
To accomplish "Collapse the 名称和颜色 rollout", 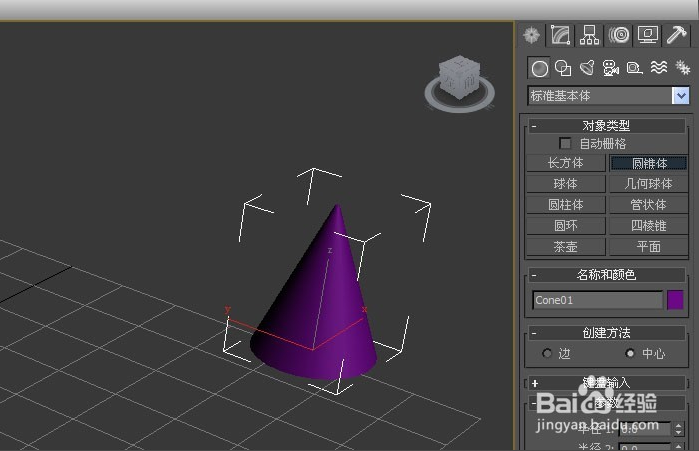I will pos(606,275).
